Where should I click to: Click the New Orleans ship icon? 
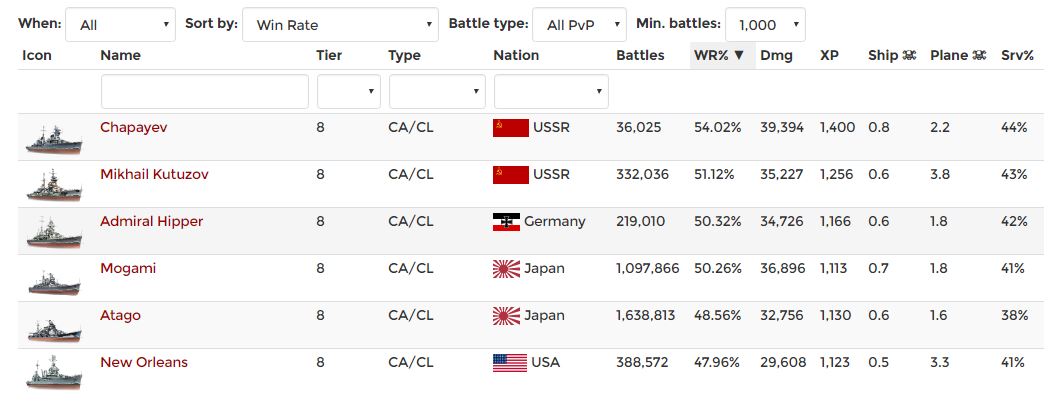click(46, 374)
